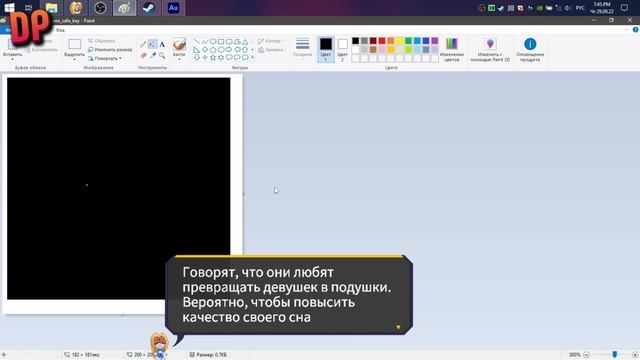Open Adobe Audition from the taskbar

click(173, 8)
